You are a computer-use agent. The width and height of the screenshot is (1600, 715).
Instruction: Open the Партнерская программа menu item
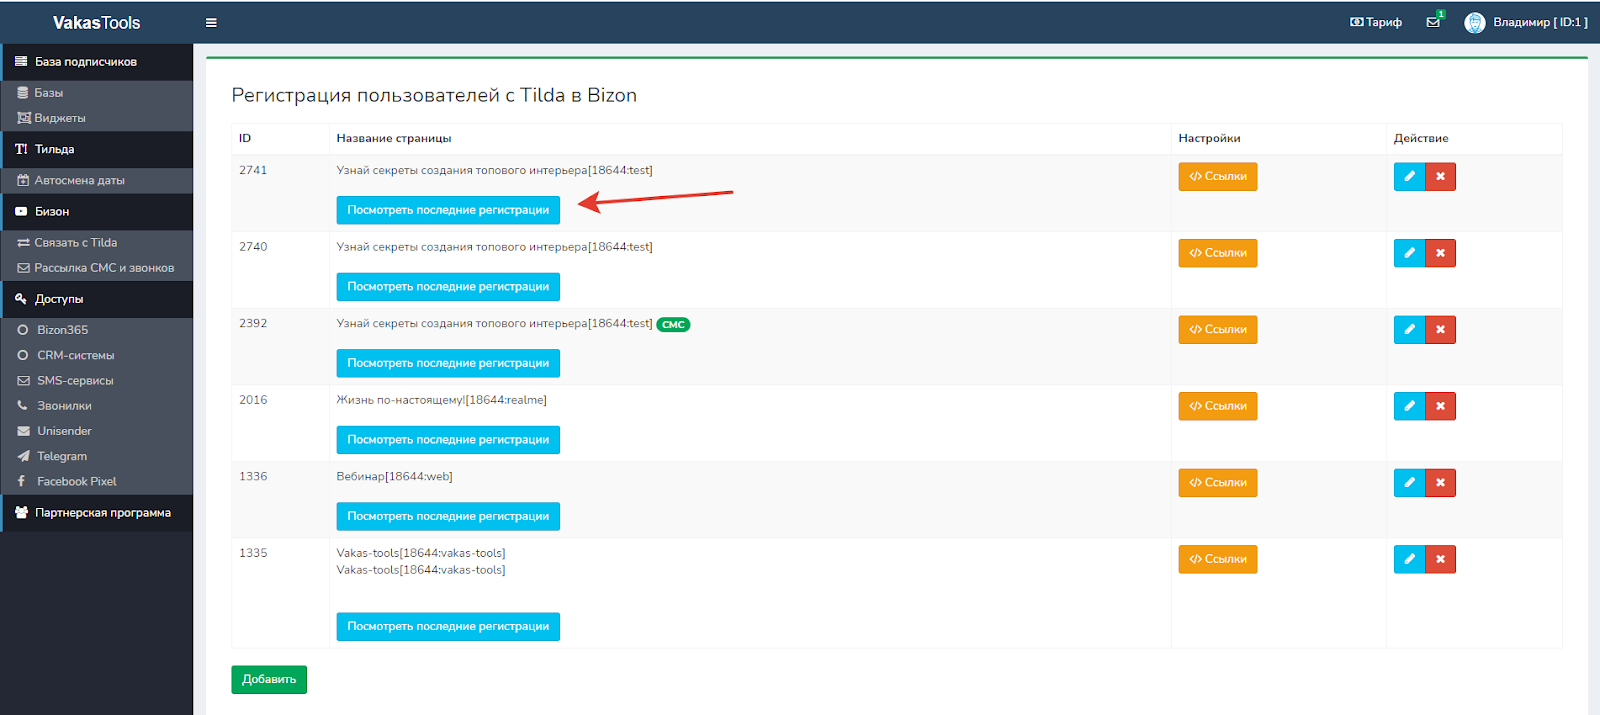[x=102, y=513]
